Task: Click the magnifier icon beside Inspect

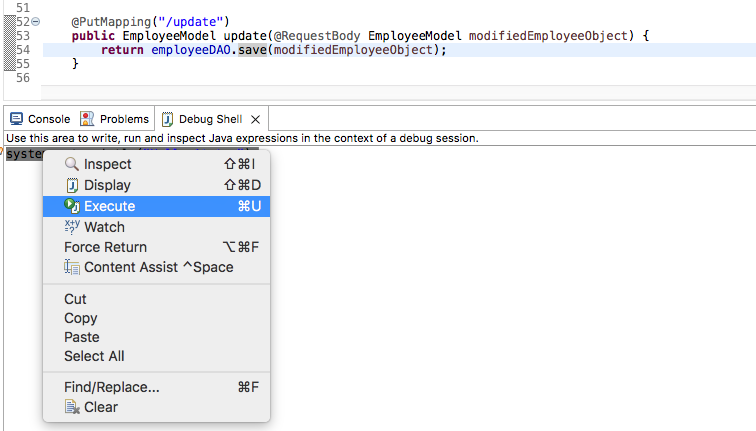Action: pyautogui.click(x=72, y=164)
